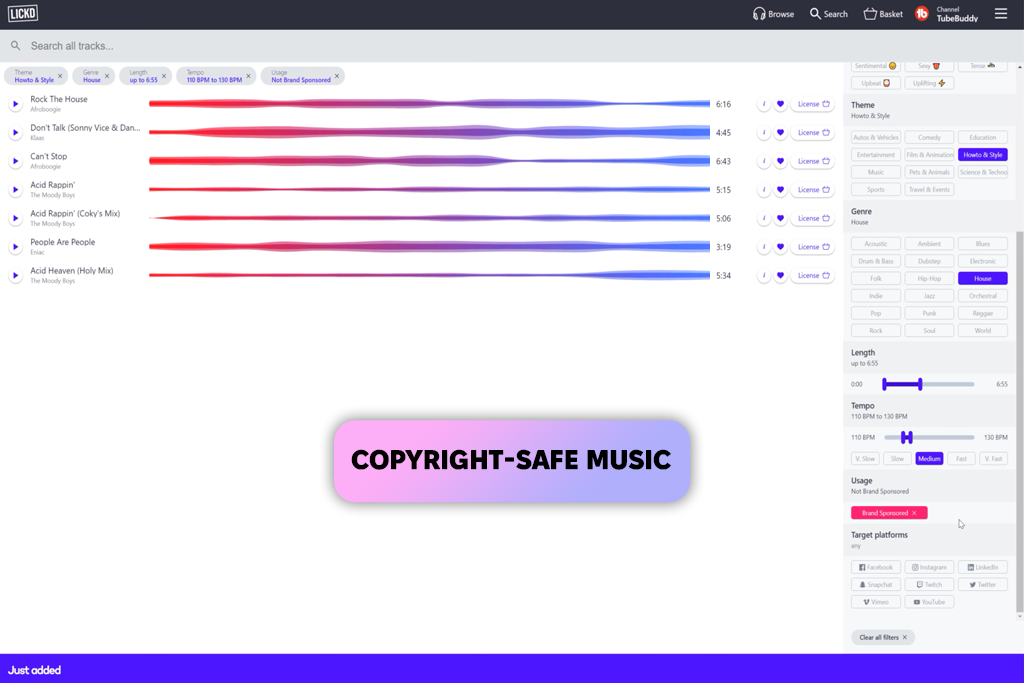Show info for Rock The House

(x=764, y=104)
